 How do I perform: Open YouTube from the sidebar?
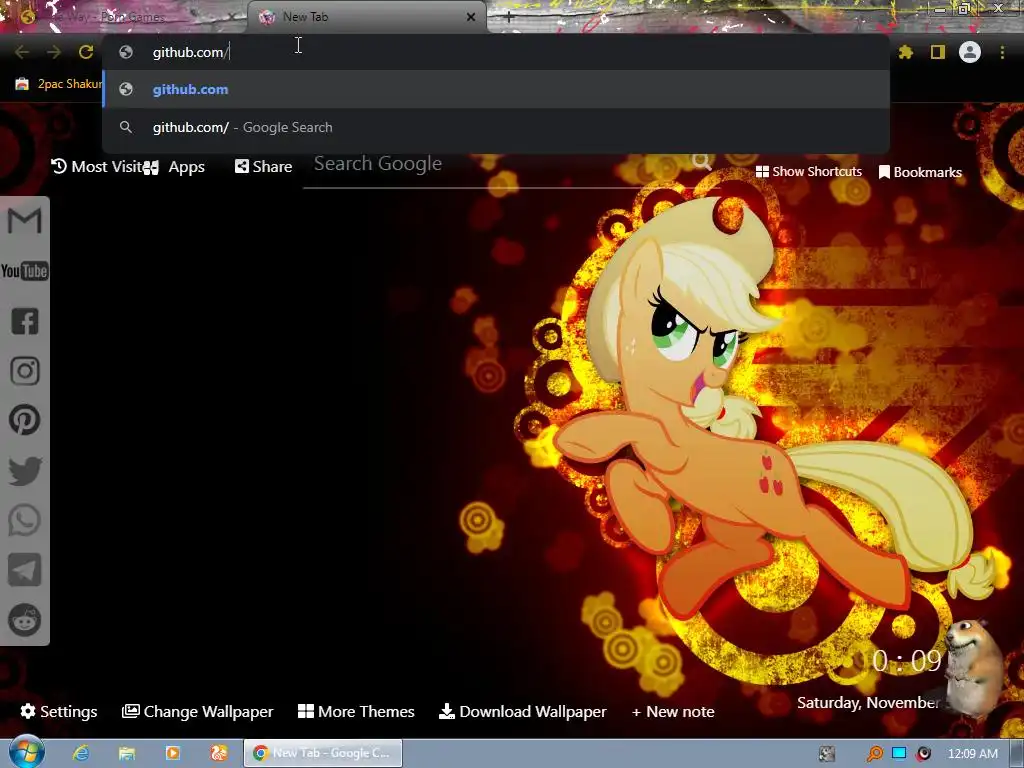[x=25, y=271]
